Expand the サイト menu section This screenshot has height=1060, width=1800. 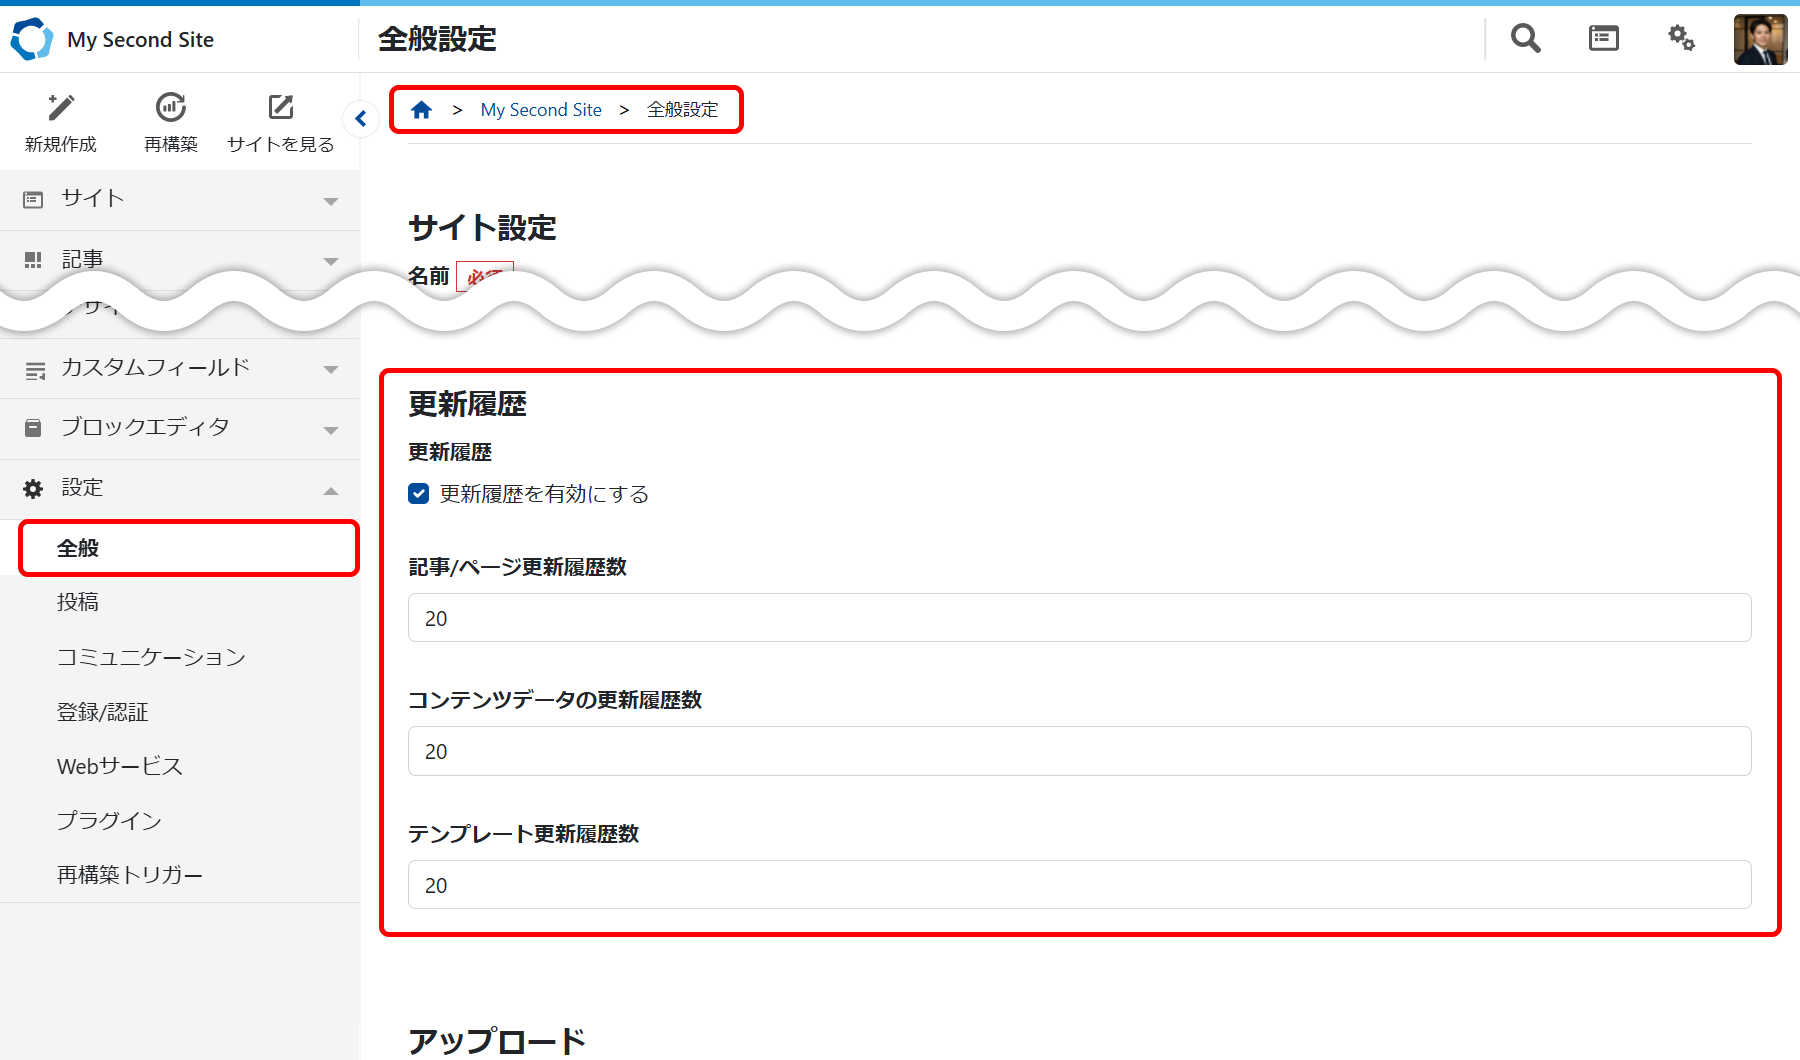click(x=180, y=199)
